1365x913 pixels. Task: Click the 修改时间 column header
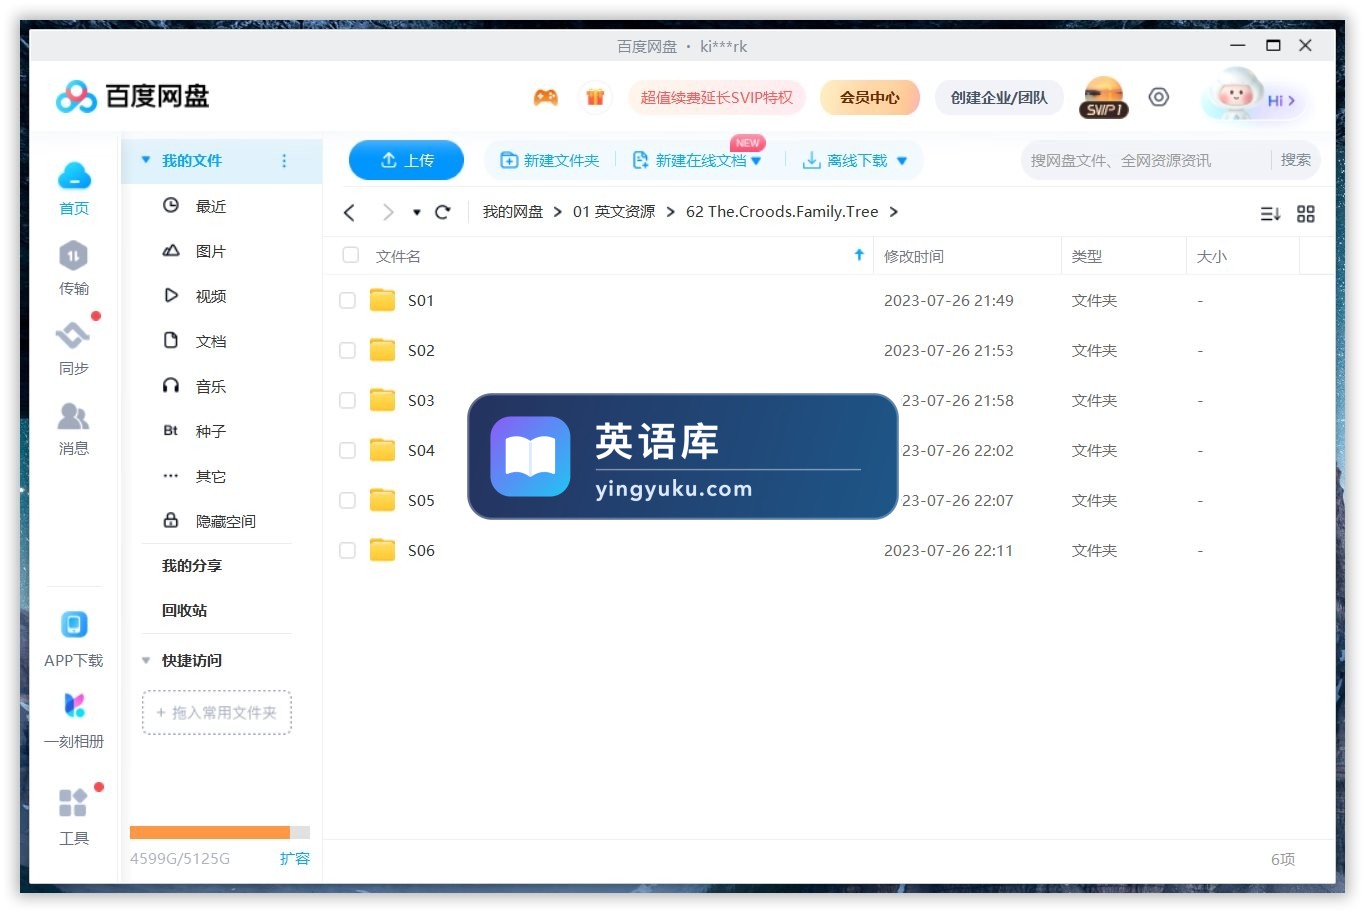click(913, 256)
